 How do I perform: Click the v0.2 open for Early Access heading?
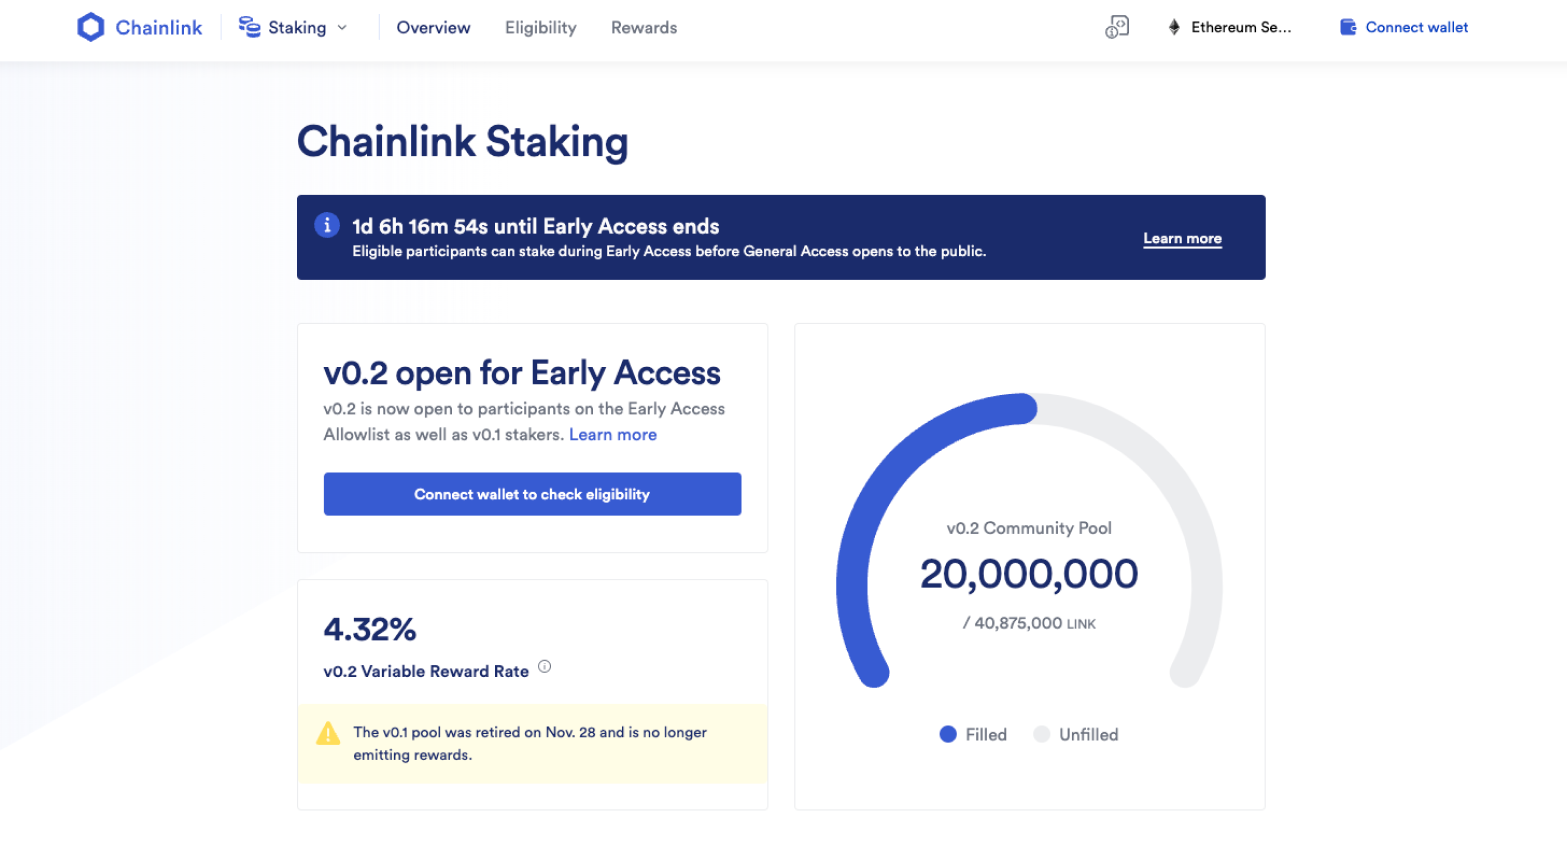[522, 373]
